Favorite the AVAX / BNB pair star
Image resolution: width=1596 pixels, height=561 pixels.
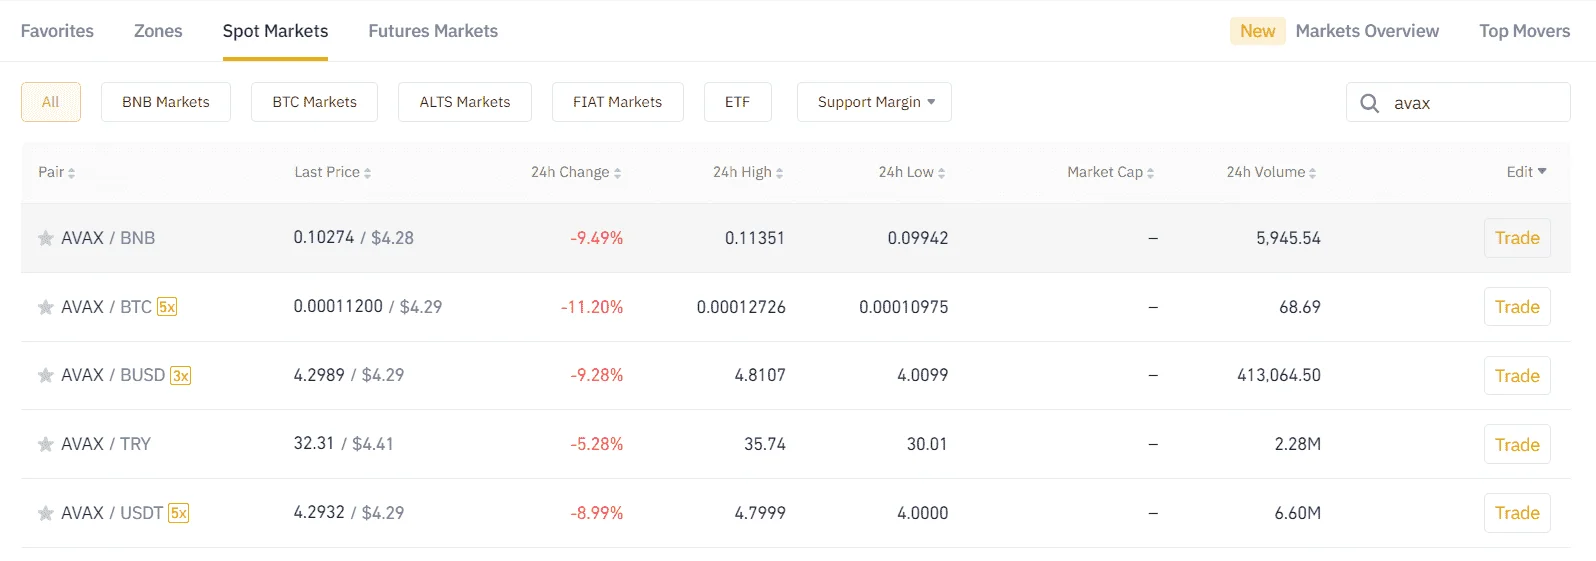pyautogui.click(x=45, y=238)
